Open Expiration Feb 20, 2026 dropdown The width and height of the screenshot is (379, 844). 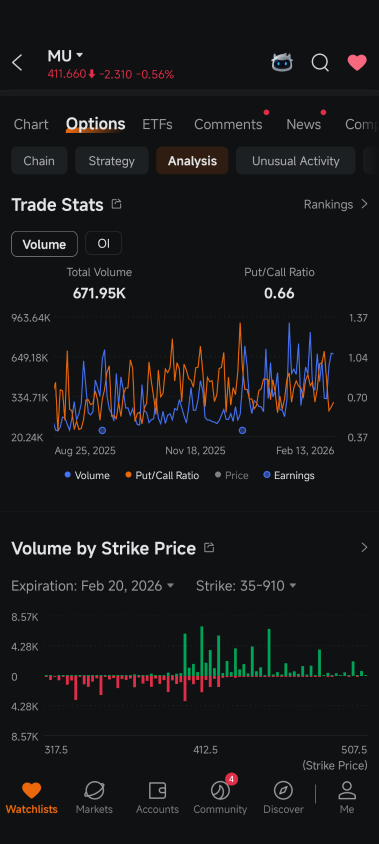[93, 586]
